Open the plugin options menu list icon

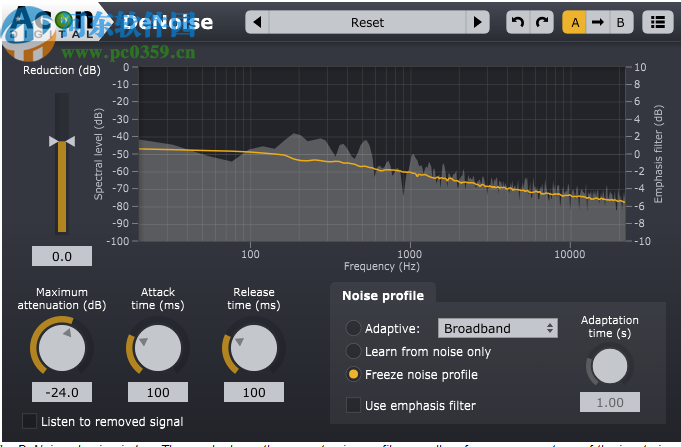point(658,22)
